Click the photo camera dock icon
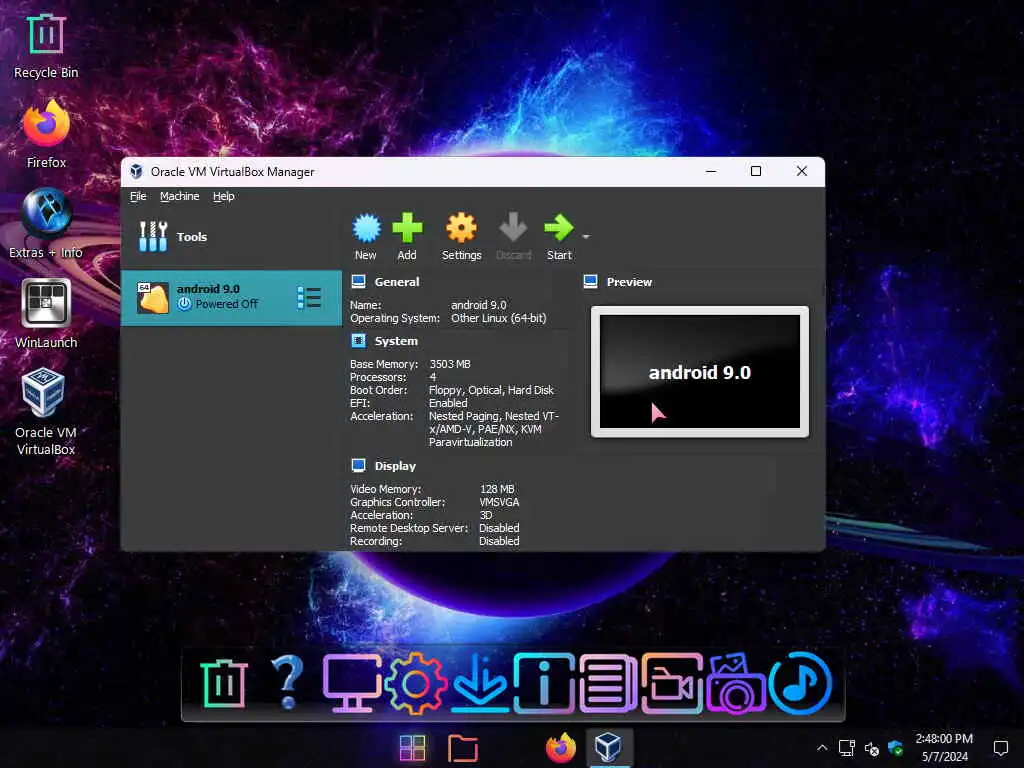1024x768 pixels. [x=735, y=683]
